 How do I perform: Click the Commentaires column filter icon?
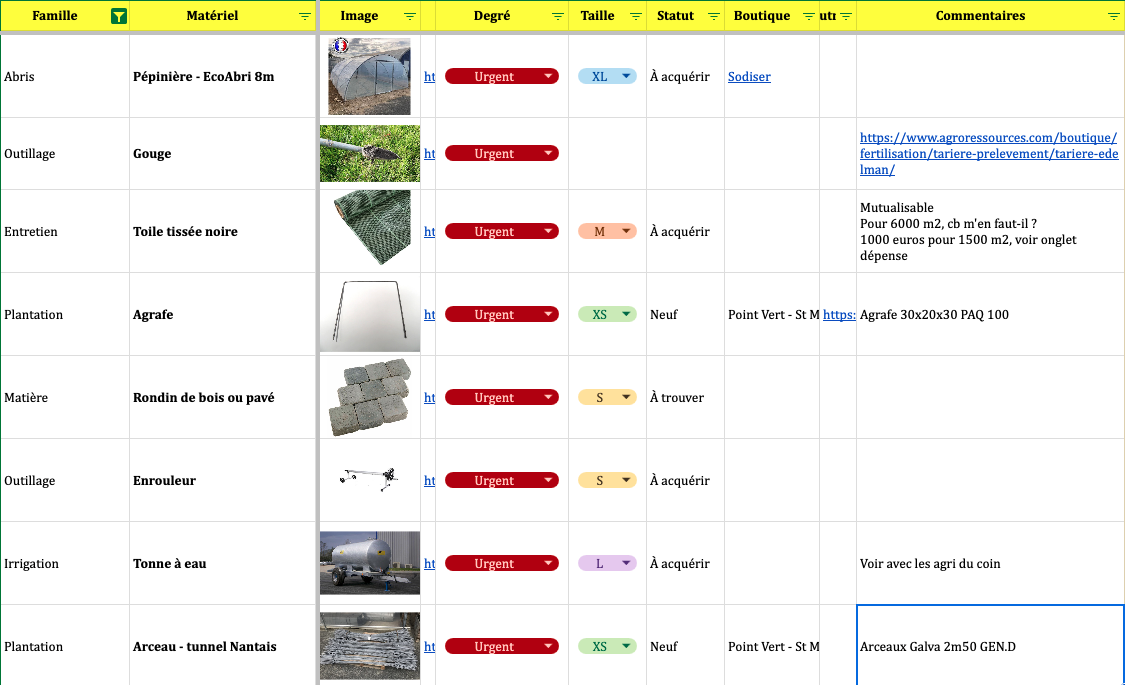[x=1113, y=17]
